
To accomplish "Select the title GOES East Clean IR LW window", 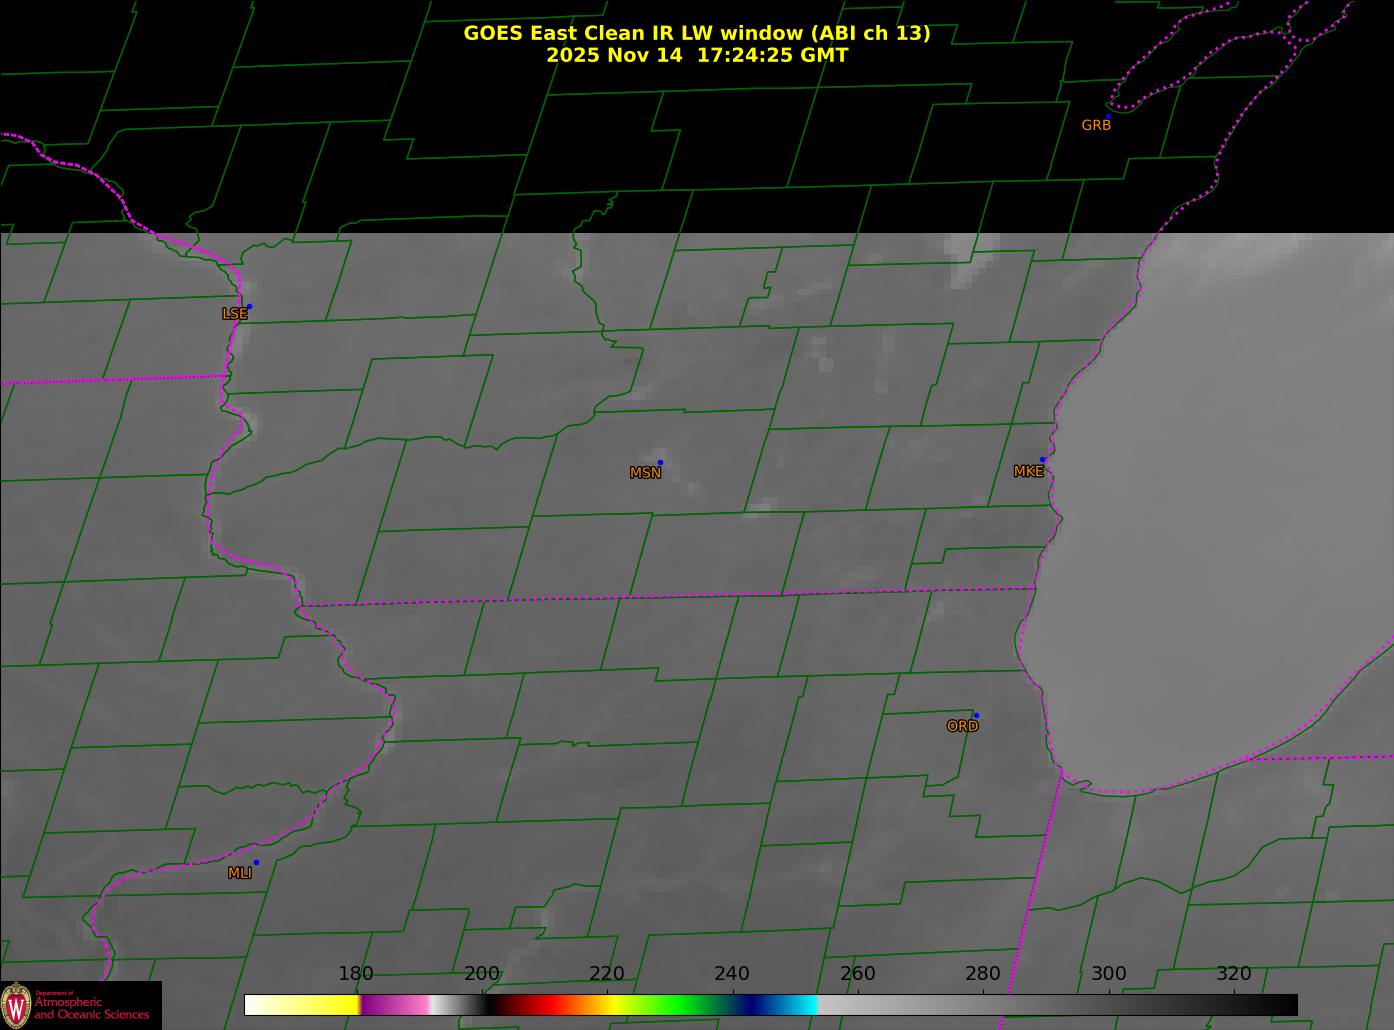I will [697, 33].
